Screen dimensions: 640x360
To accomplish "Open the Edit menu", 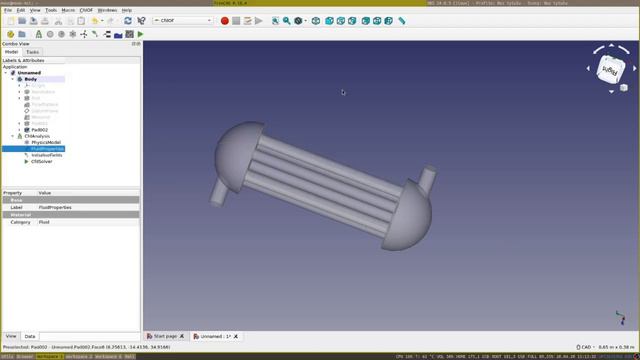I will [21, 10].
